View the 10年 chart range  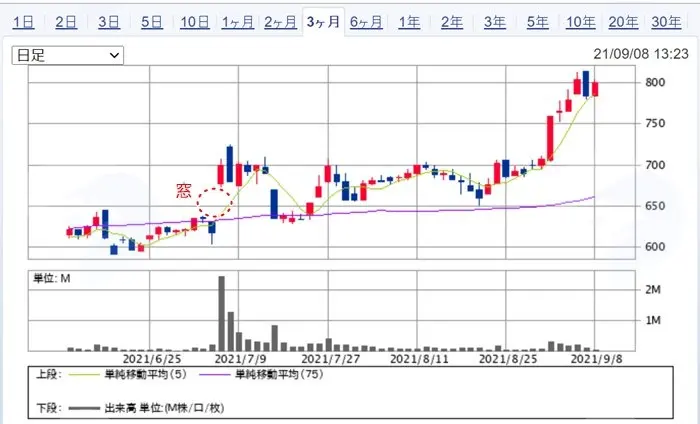(x=580, y=22)
